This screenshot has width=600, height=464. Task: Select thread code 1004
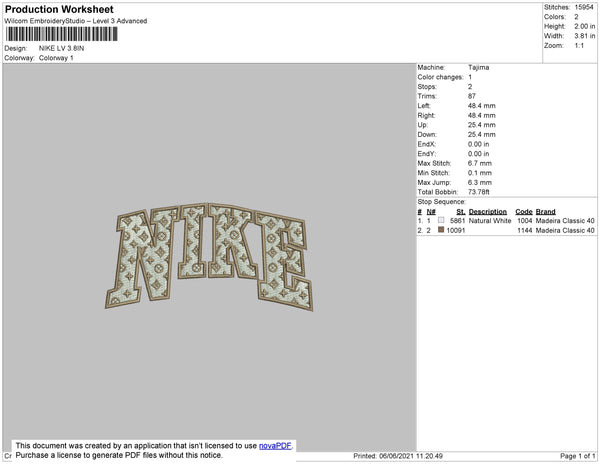(x=525, y=221)
